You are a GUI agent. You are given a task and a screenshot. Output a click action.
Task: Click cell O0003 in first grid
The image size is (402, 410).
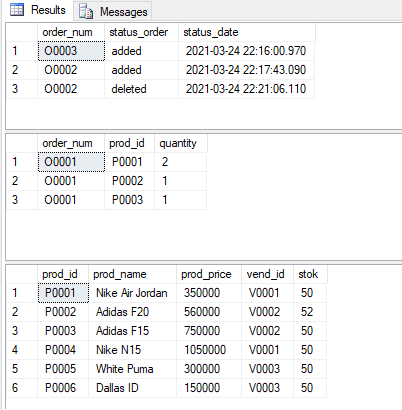point(71,51)
